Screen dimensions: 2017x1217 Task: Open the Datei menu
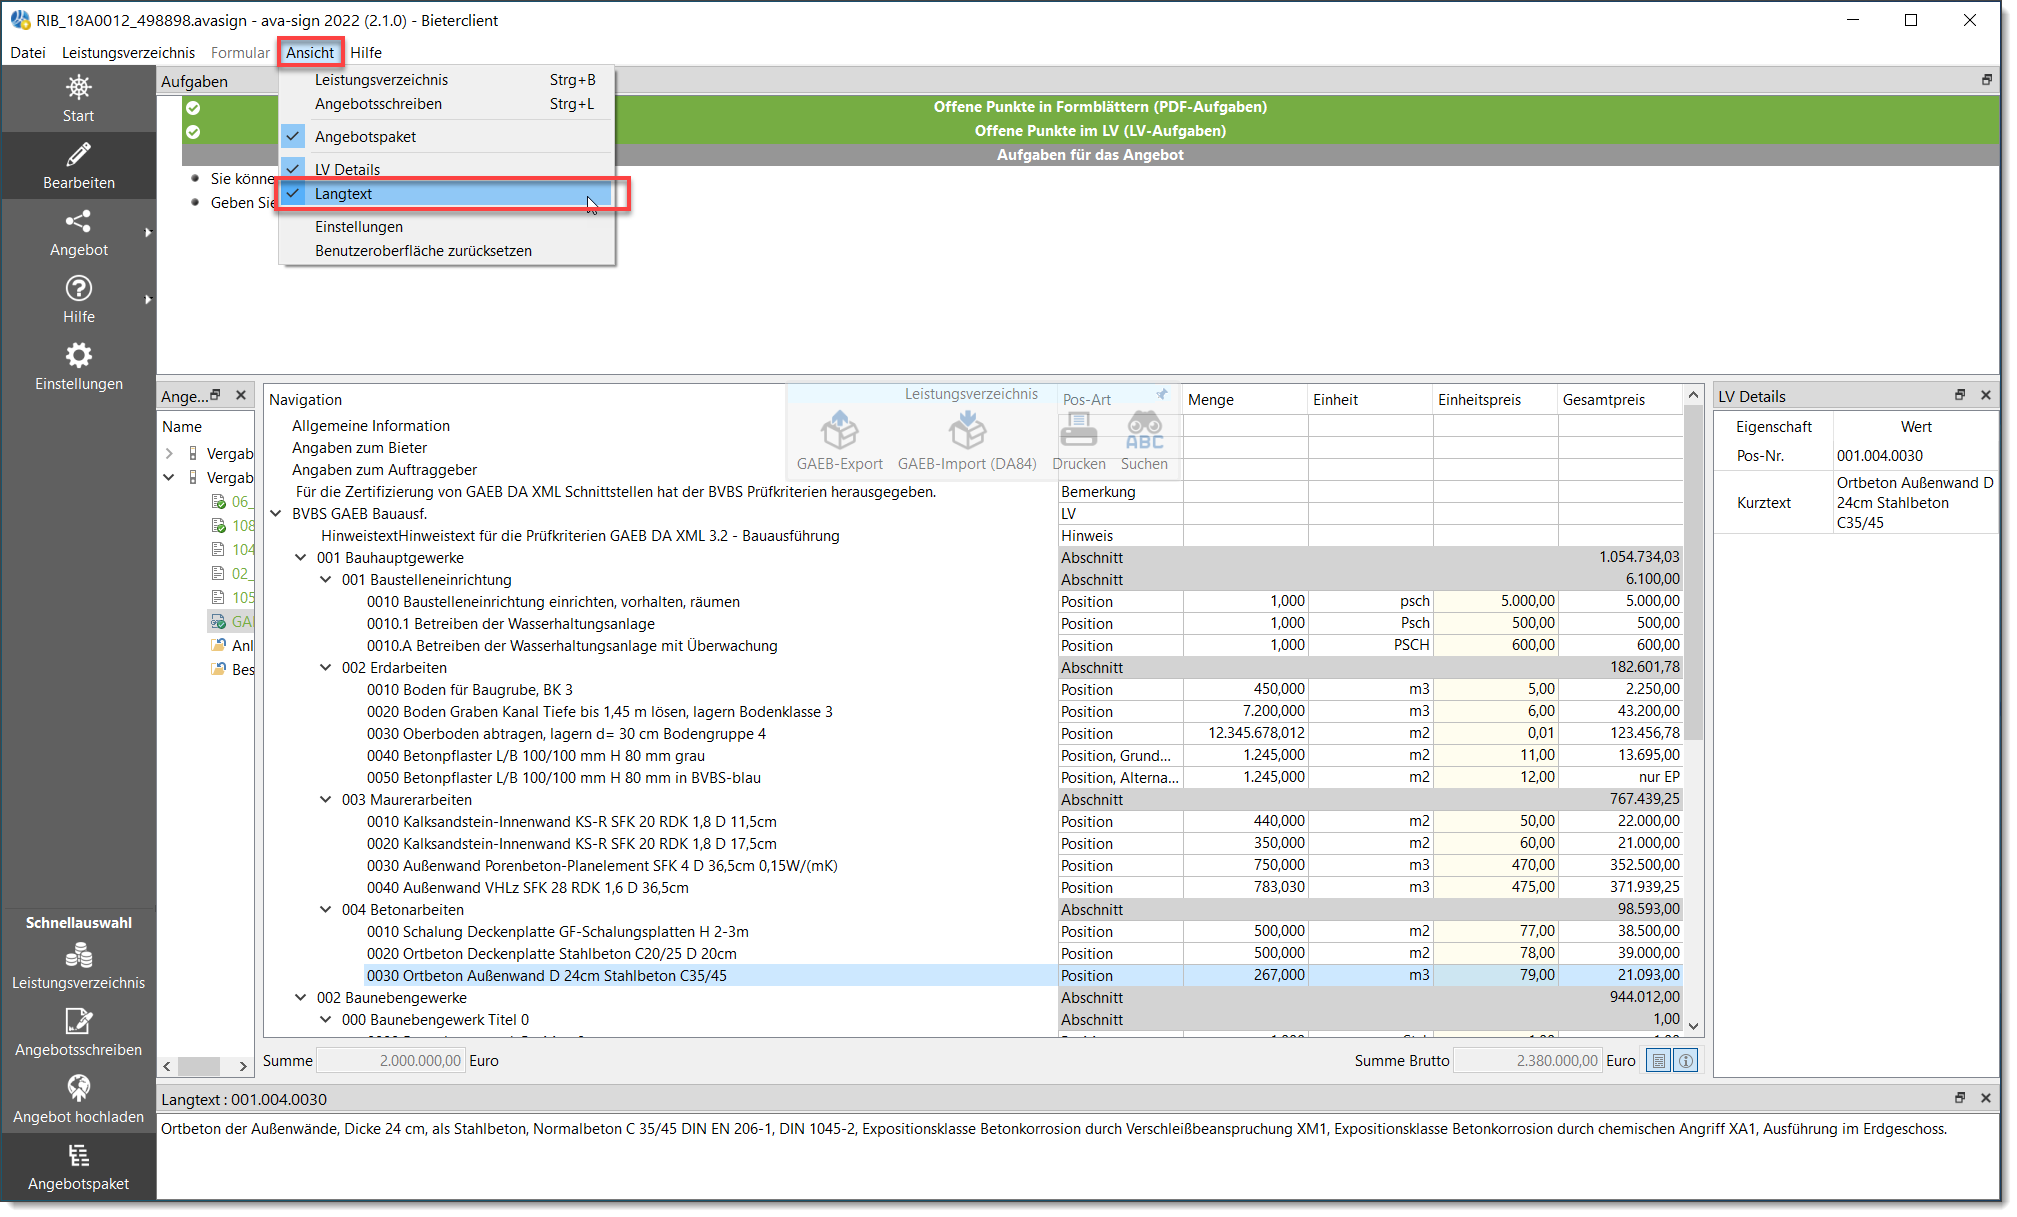point(28,53)
